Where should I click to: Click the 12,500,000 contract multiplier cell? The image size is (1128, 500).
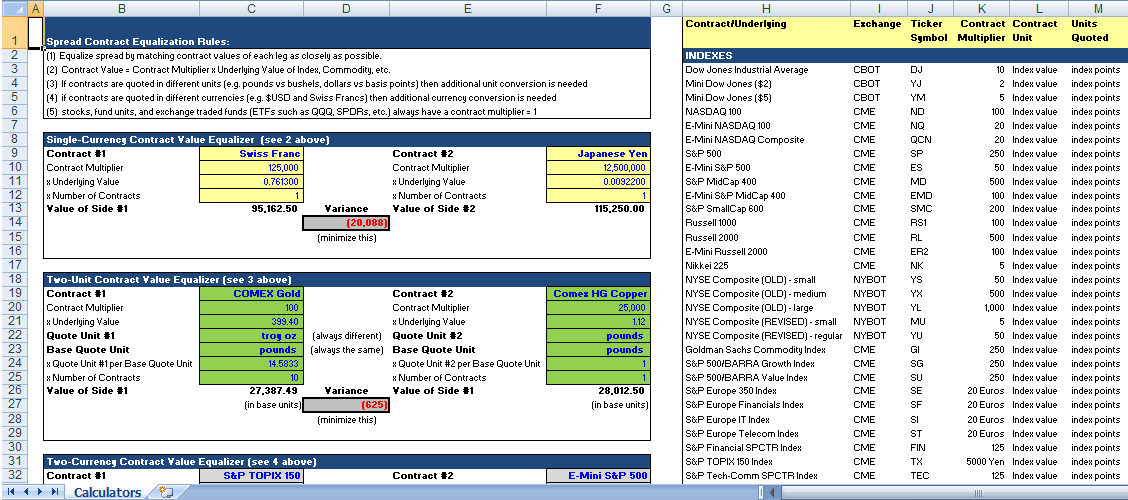[599, 167]
